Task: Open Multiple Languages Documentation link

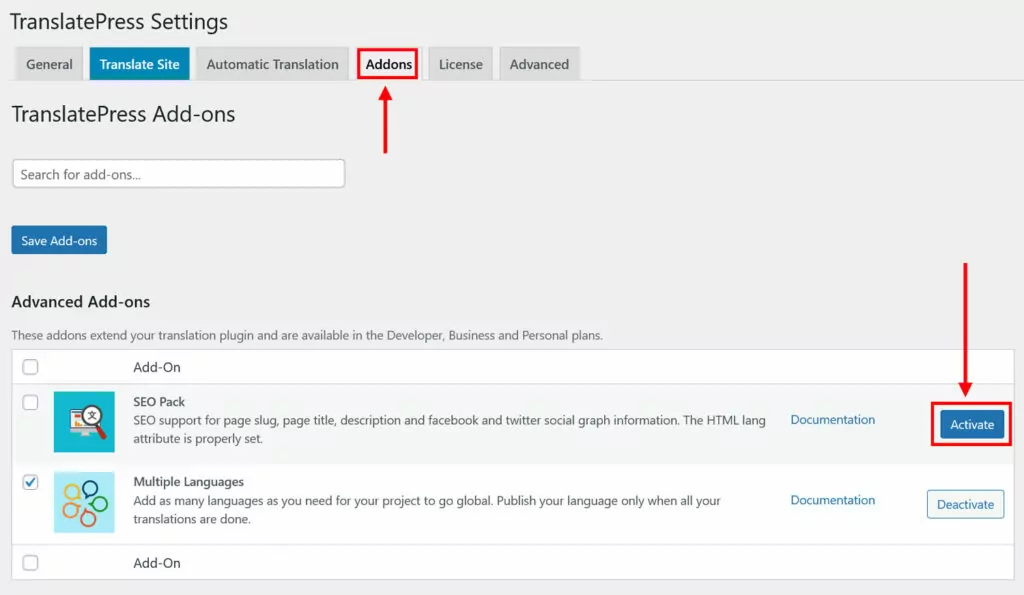Action: point(833,500)
